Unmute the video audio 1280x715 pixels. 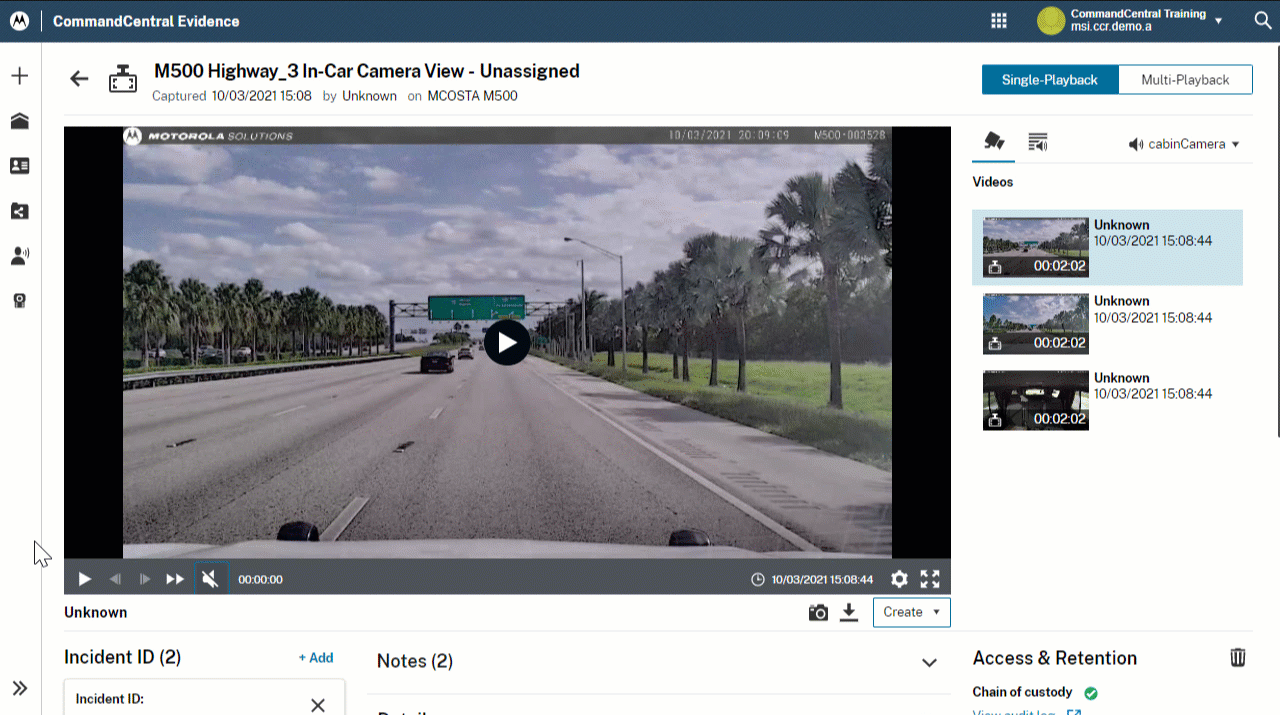[x=210, y=579]
